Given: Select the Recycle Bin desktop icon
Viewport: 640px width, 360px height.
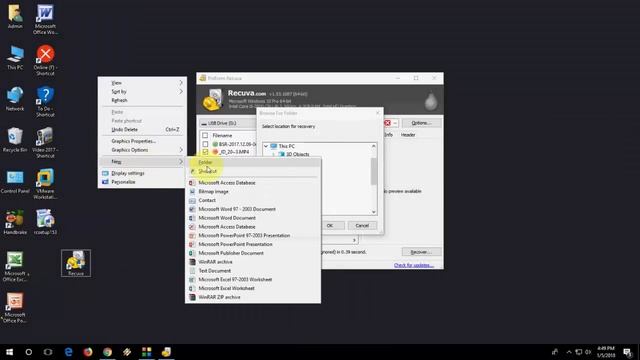Looking at the screenshot, I should click(x=15, y=140).
